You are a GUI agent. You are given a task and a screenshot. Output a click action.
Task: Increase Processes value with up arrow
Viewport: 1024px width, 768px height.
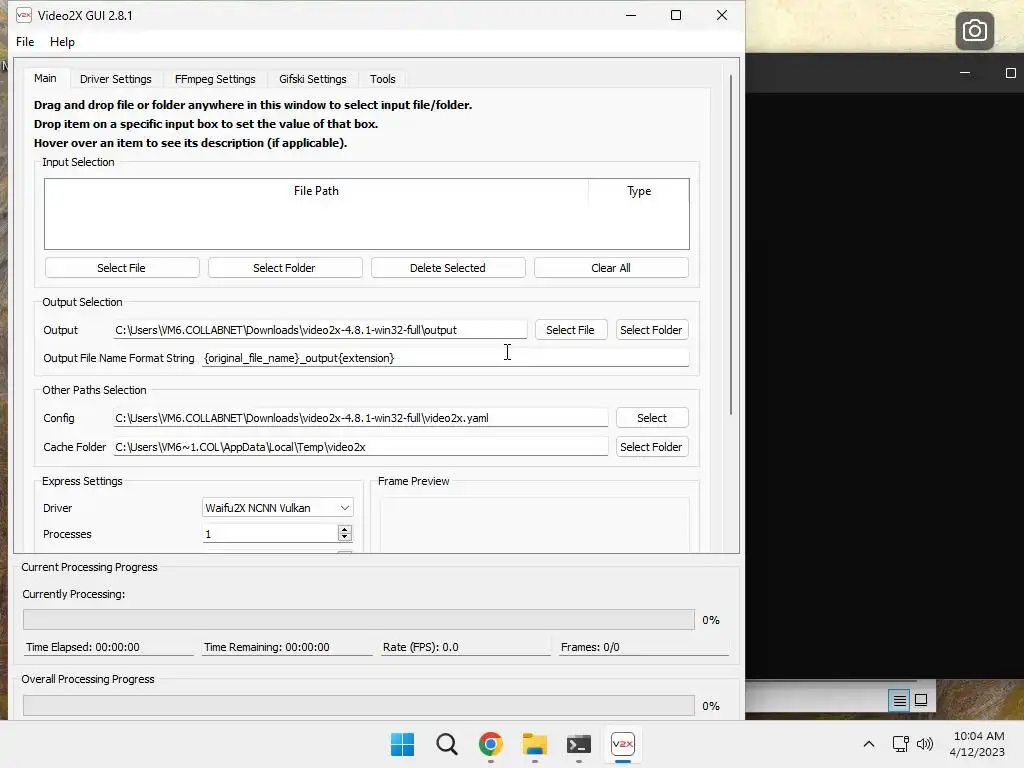click(x=345, y=529)
